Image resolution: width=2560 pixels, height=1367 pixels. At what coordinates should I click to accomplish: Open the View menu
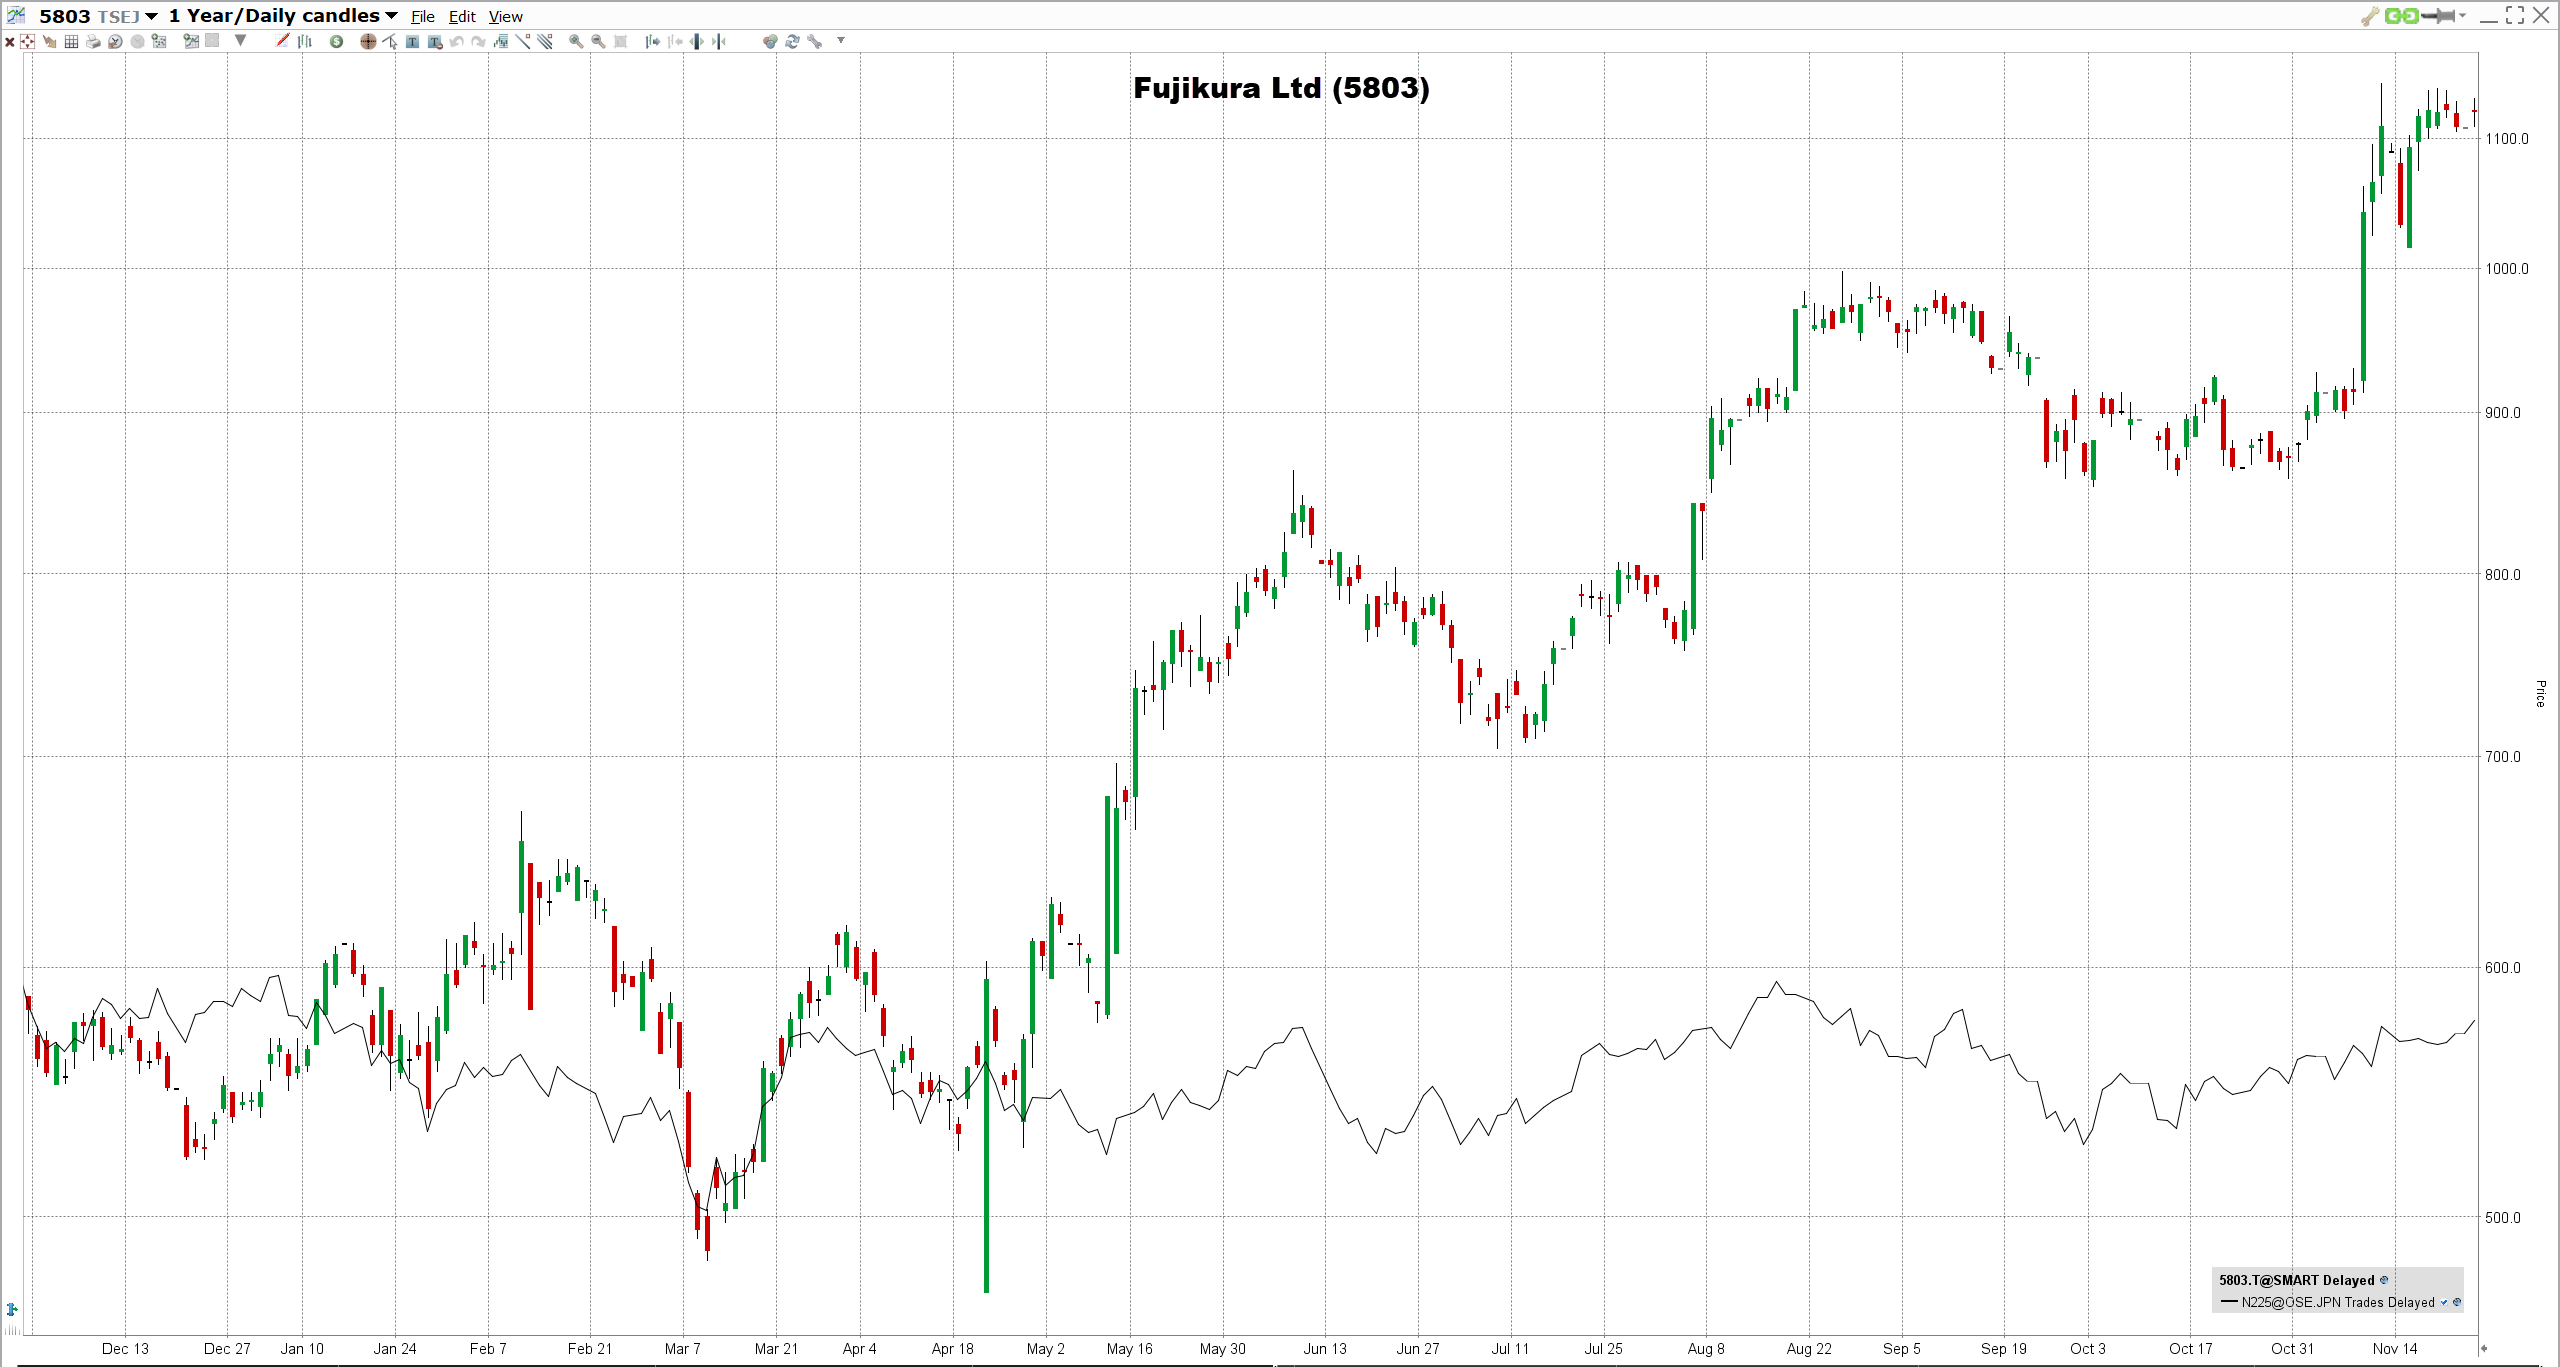tap(505, 16)
